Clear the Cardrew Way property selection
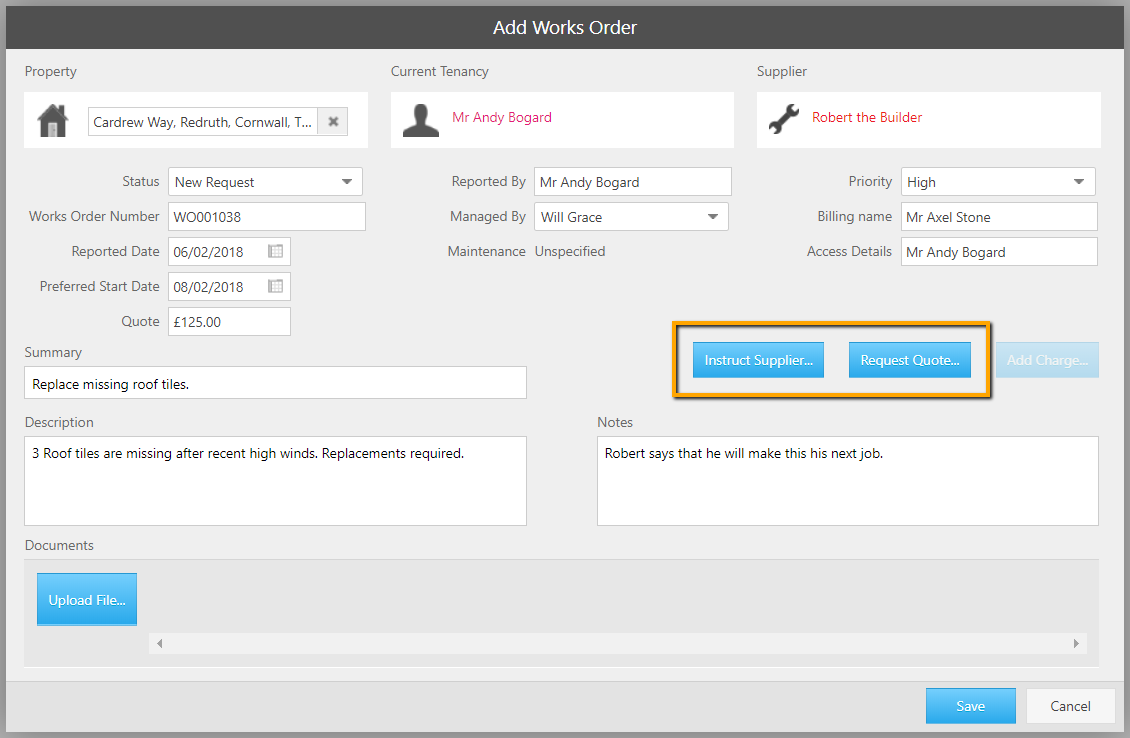 click(333, 122)
